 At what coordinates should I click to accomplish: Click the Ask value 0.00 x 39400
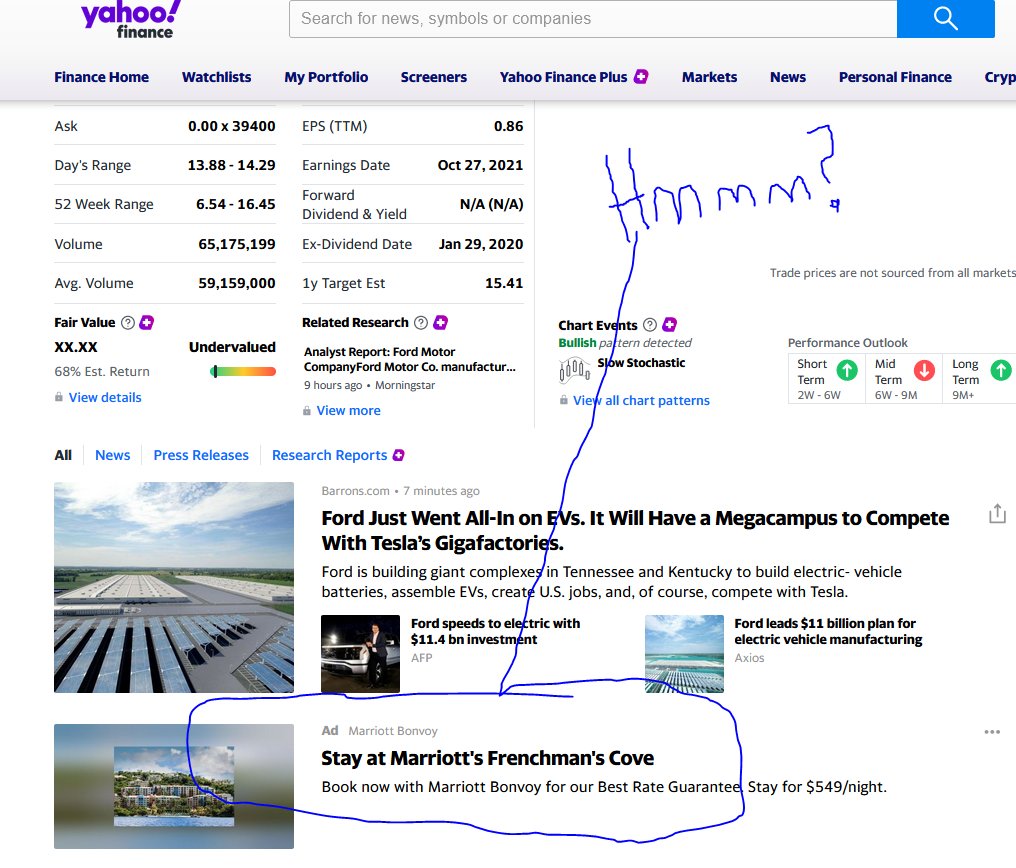pyautogui.click(x=232, y=126)
